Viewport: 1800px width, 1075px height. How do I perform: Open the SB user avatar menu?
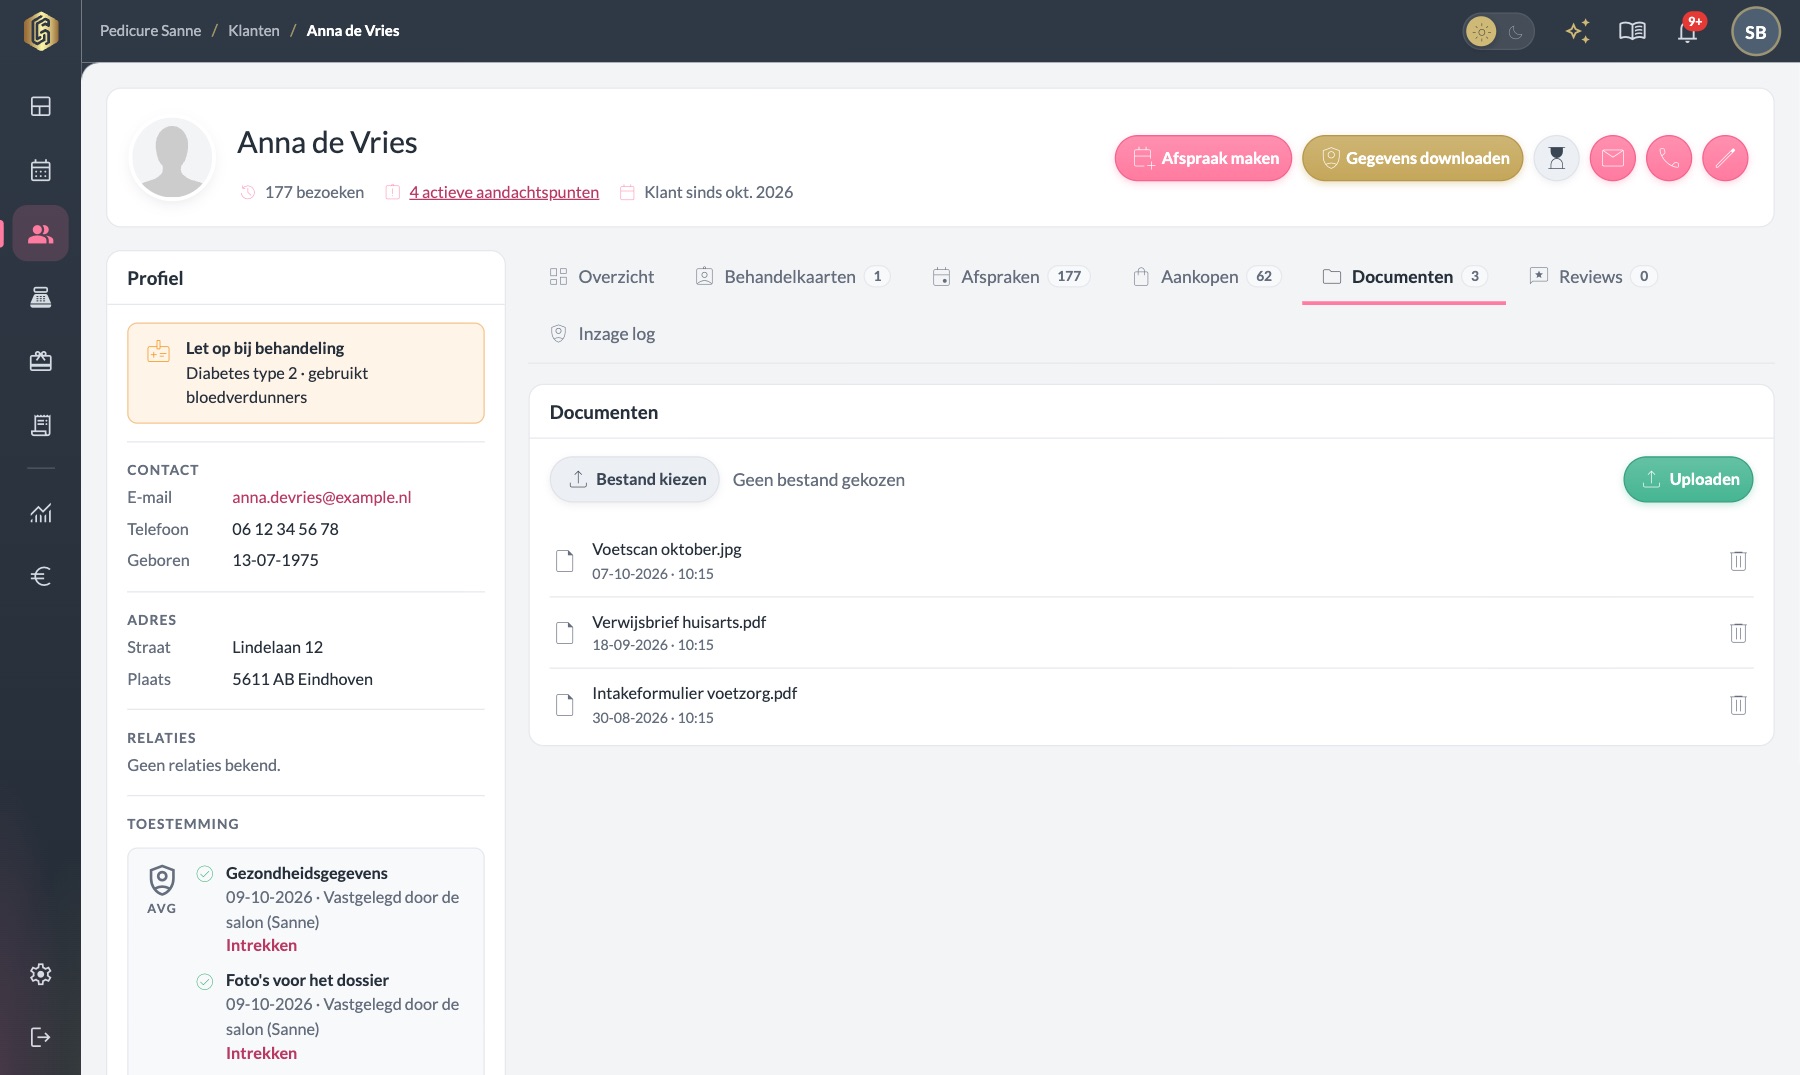(1755, 31)
